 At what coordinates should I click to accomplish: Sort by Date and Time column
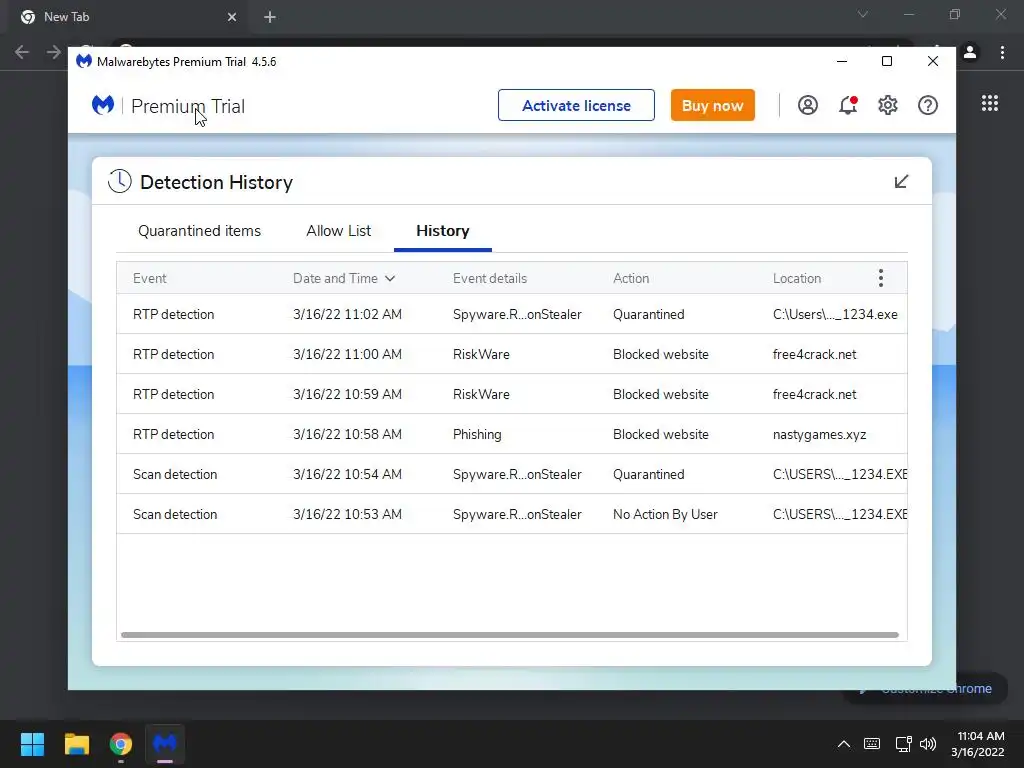tap(344, 278)
